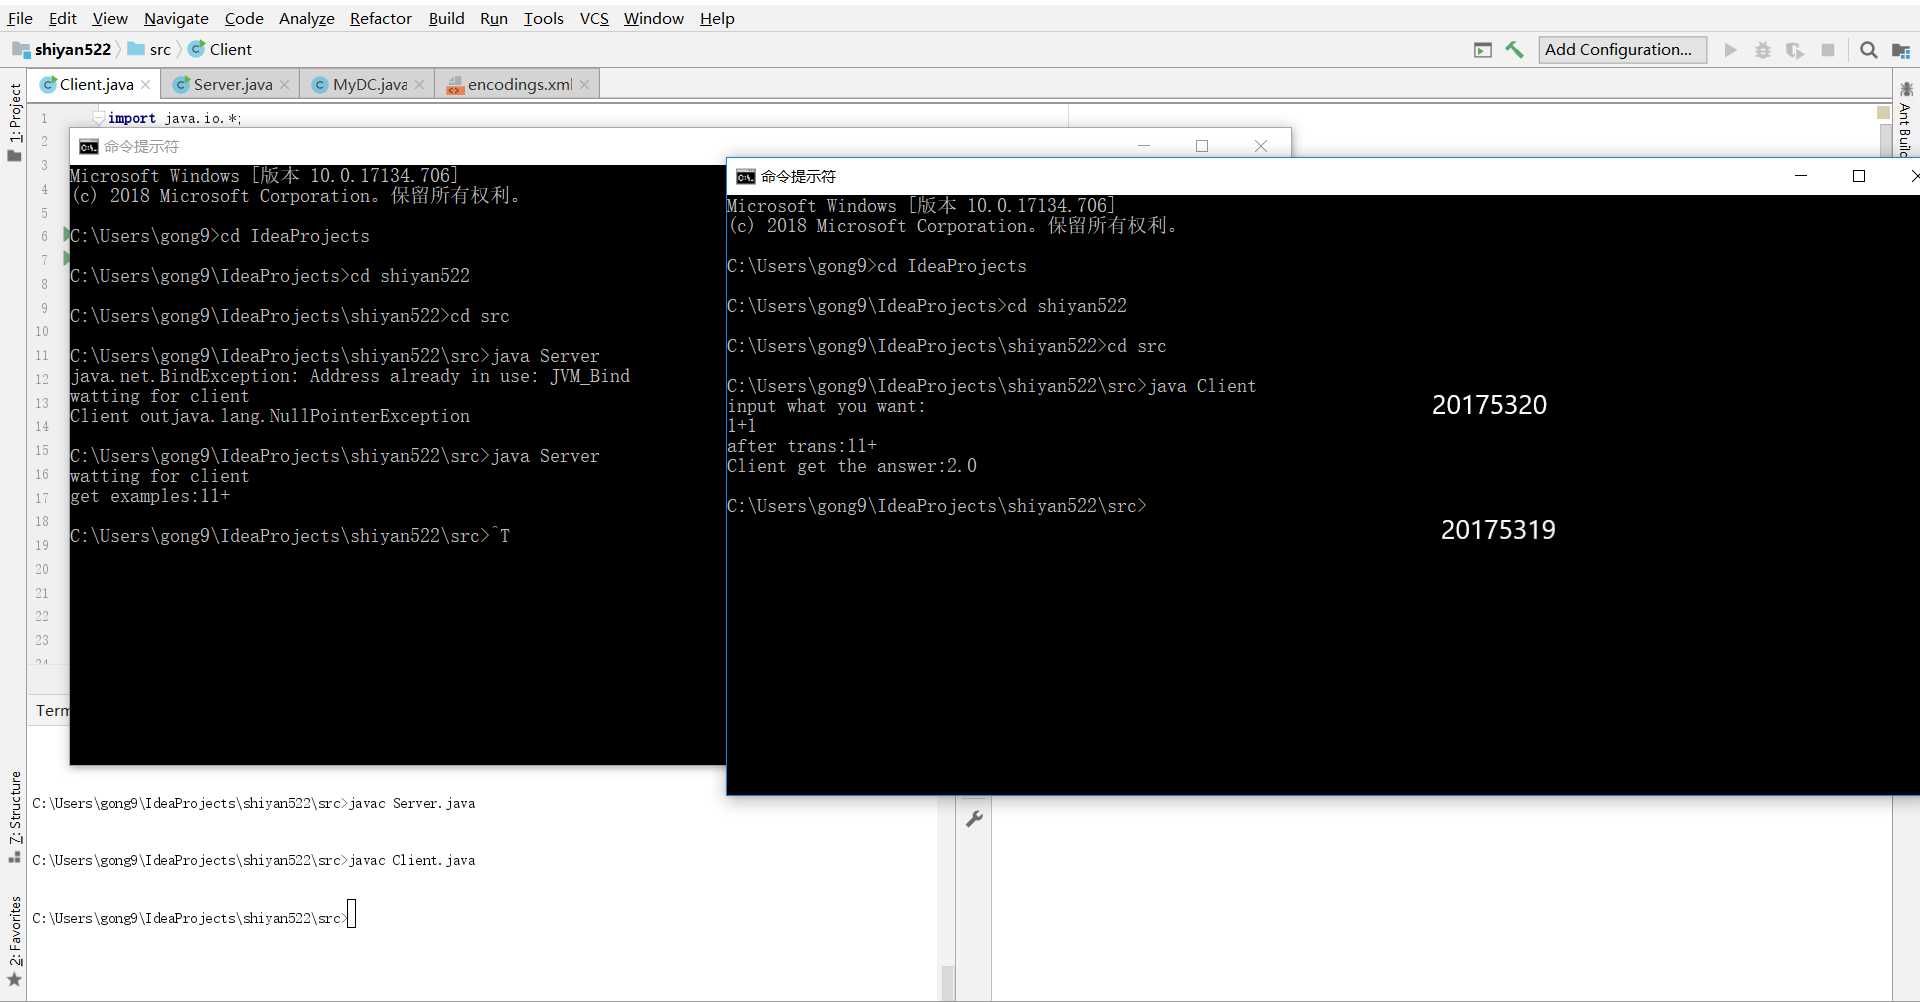Click the Run arrow in the toolbar

pos(1731,50)
